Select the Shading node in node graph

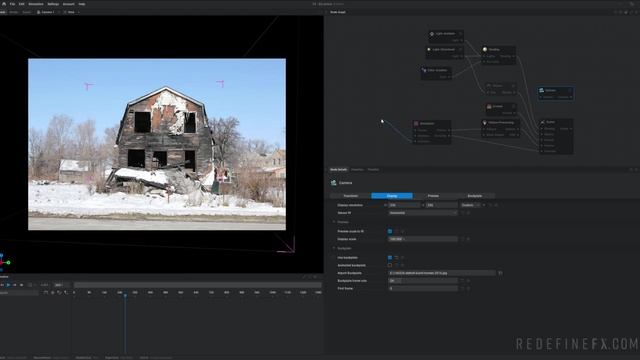click(499, 55)
